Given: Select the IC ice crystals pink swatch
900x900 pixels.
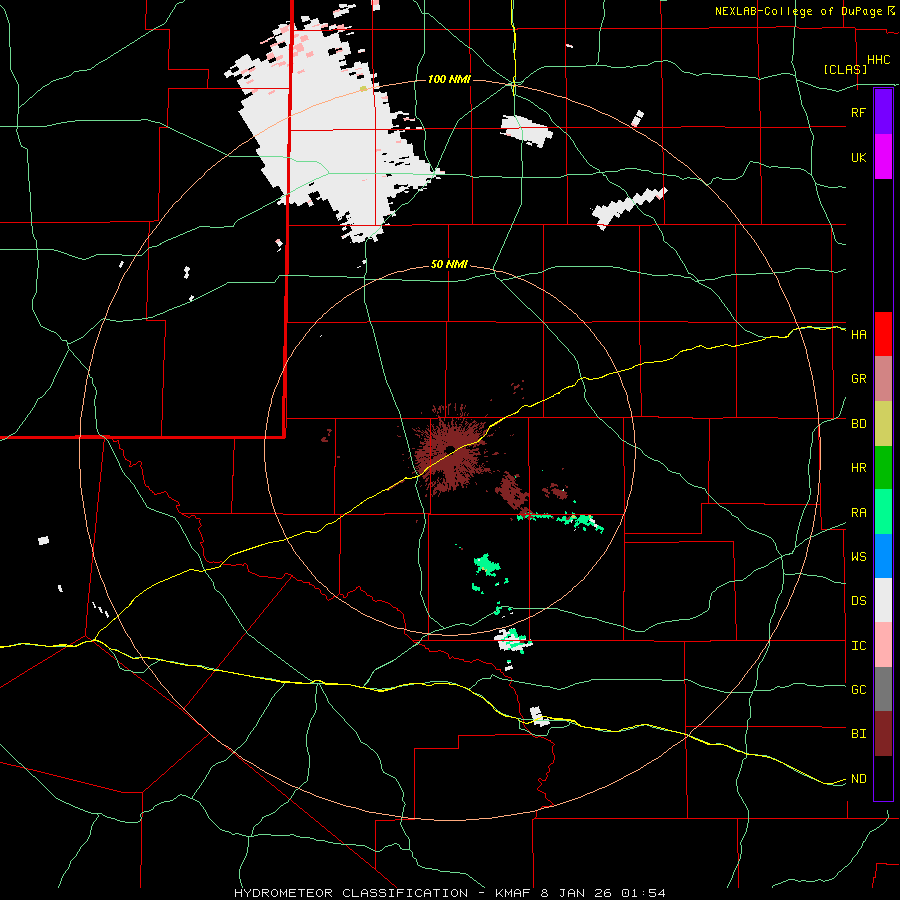Looking at the screenshot, I should 883,645.
